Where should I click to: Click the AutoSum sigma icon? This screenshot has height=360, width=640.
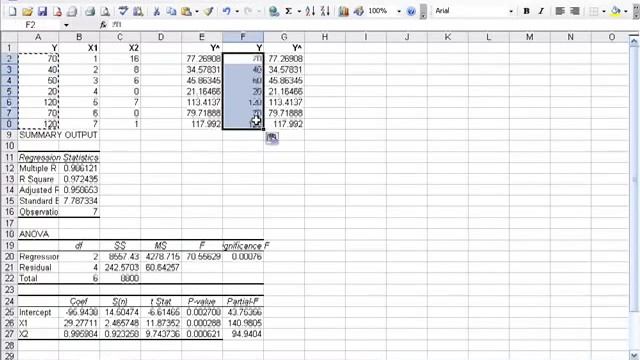pyautogui.click(x=289, y=11)
